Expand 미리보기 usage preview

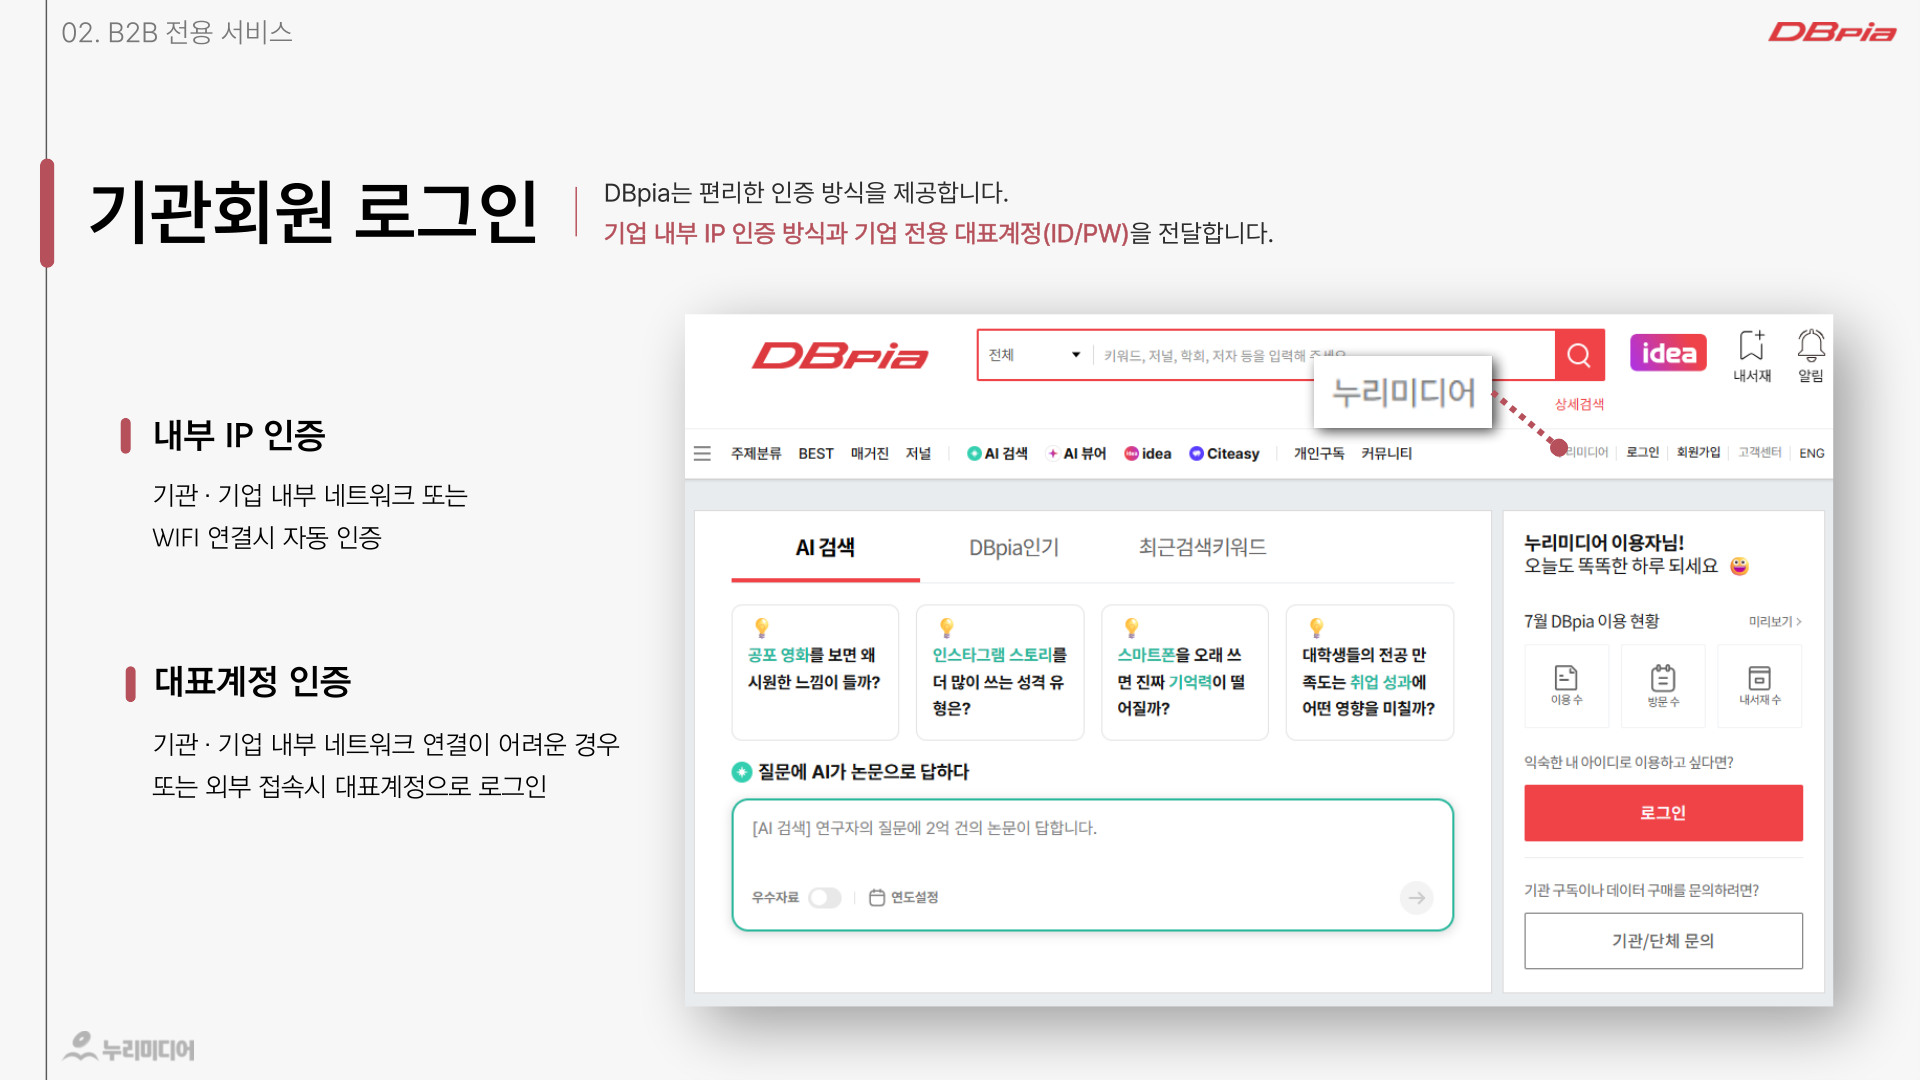click(1775, 622)
